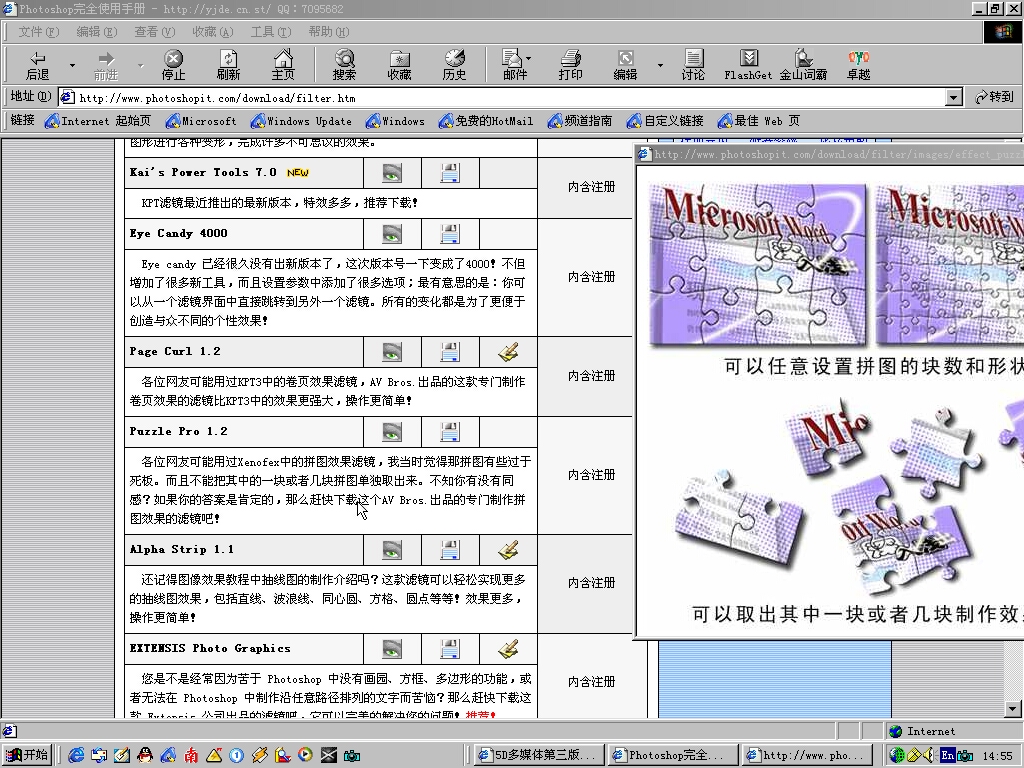The height and width of the screenshot is (768, 1024).
Task: Open the Windows Update link in links bar
Action: [x=301, y=121]
